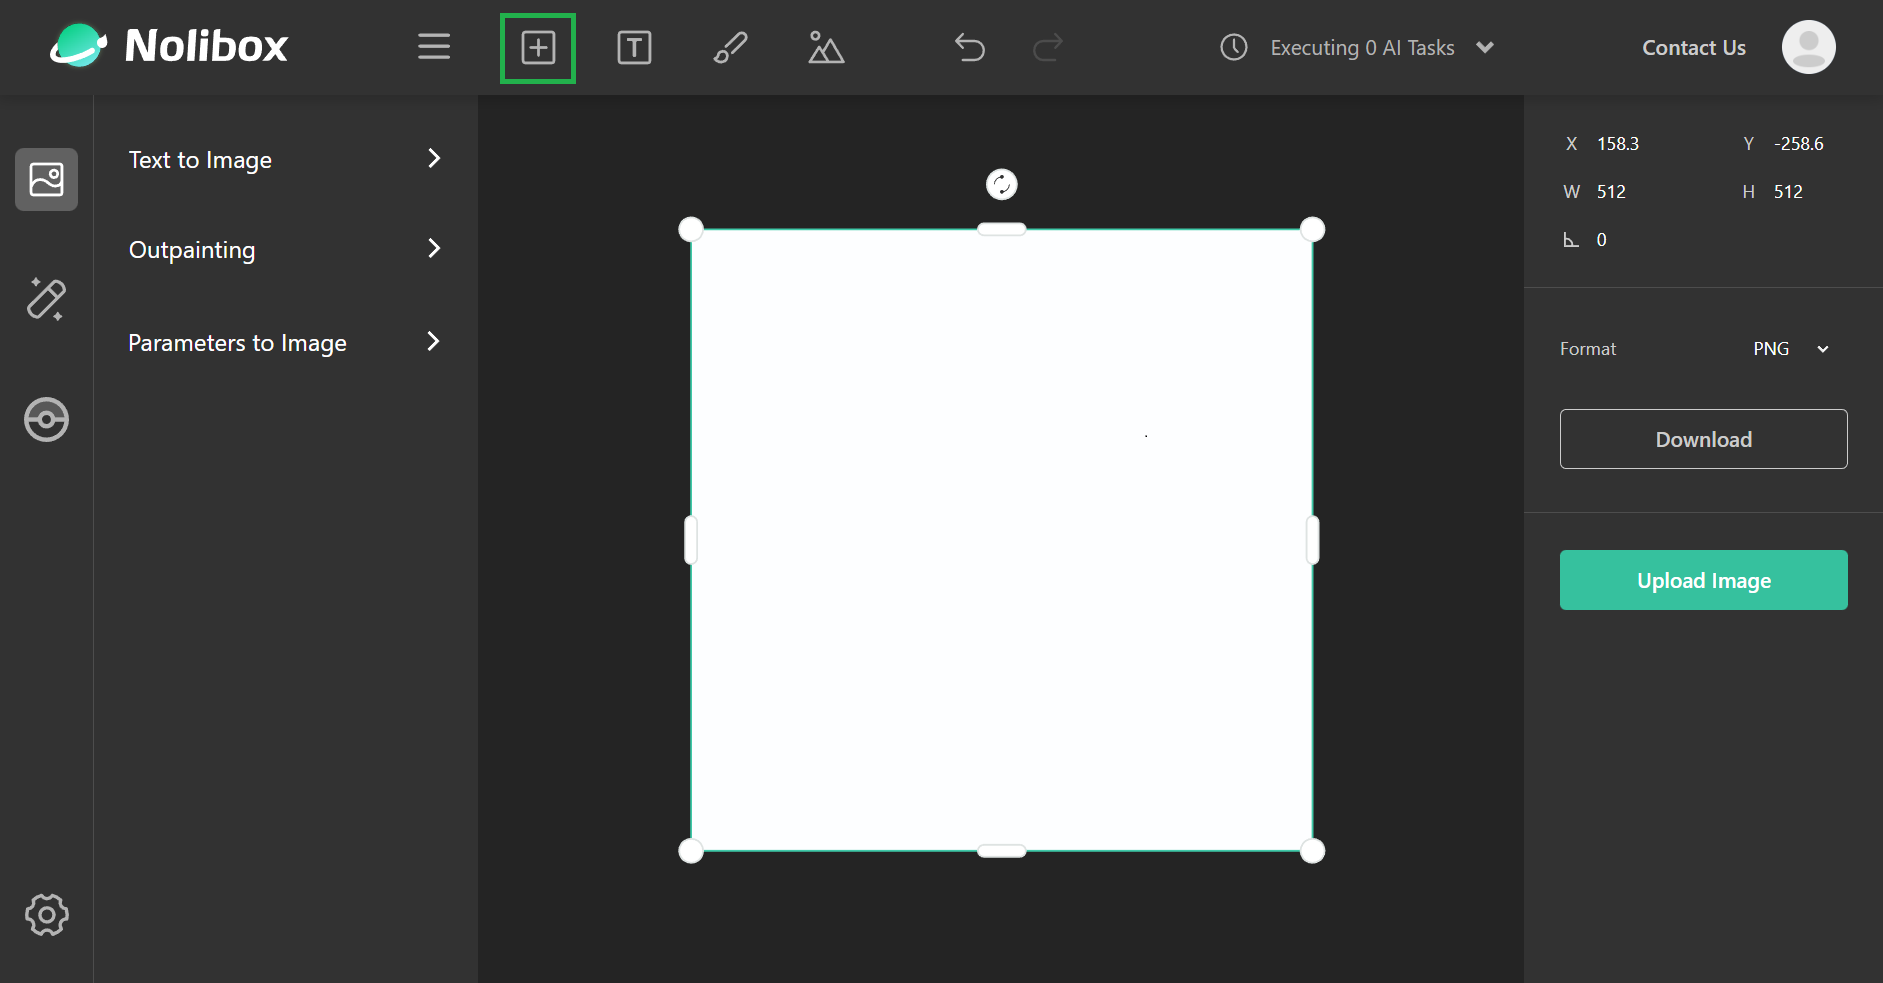The height and width of the screenshot is (983, 1883).
Task: Click the W width value field
Action: click(x=1611, y=192)
